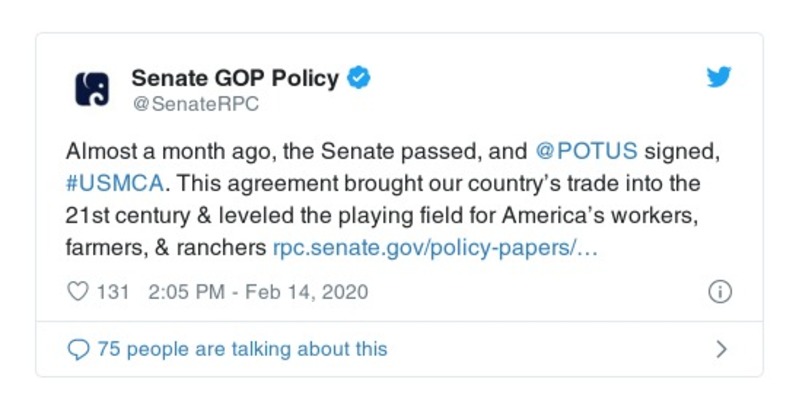
Task: Click the Senate GOP Policy elephant avatar
Action: [x=92, y=89]
